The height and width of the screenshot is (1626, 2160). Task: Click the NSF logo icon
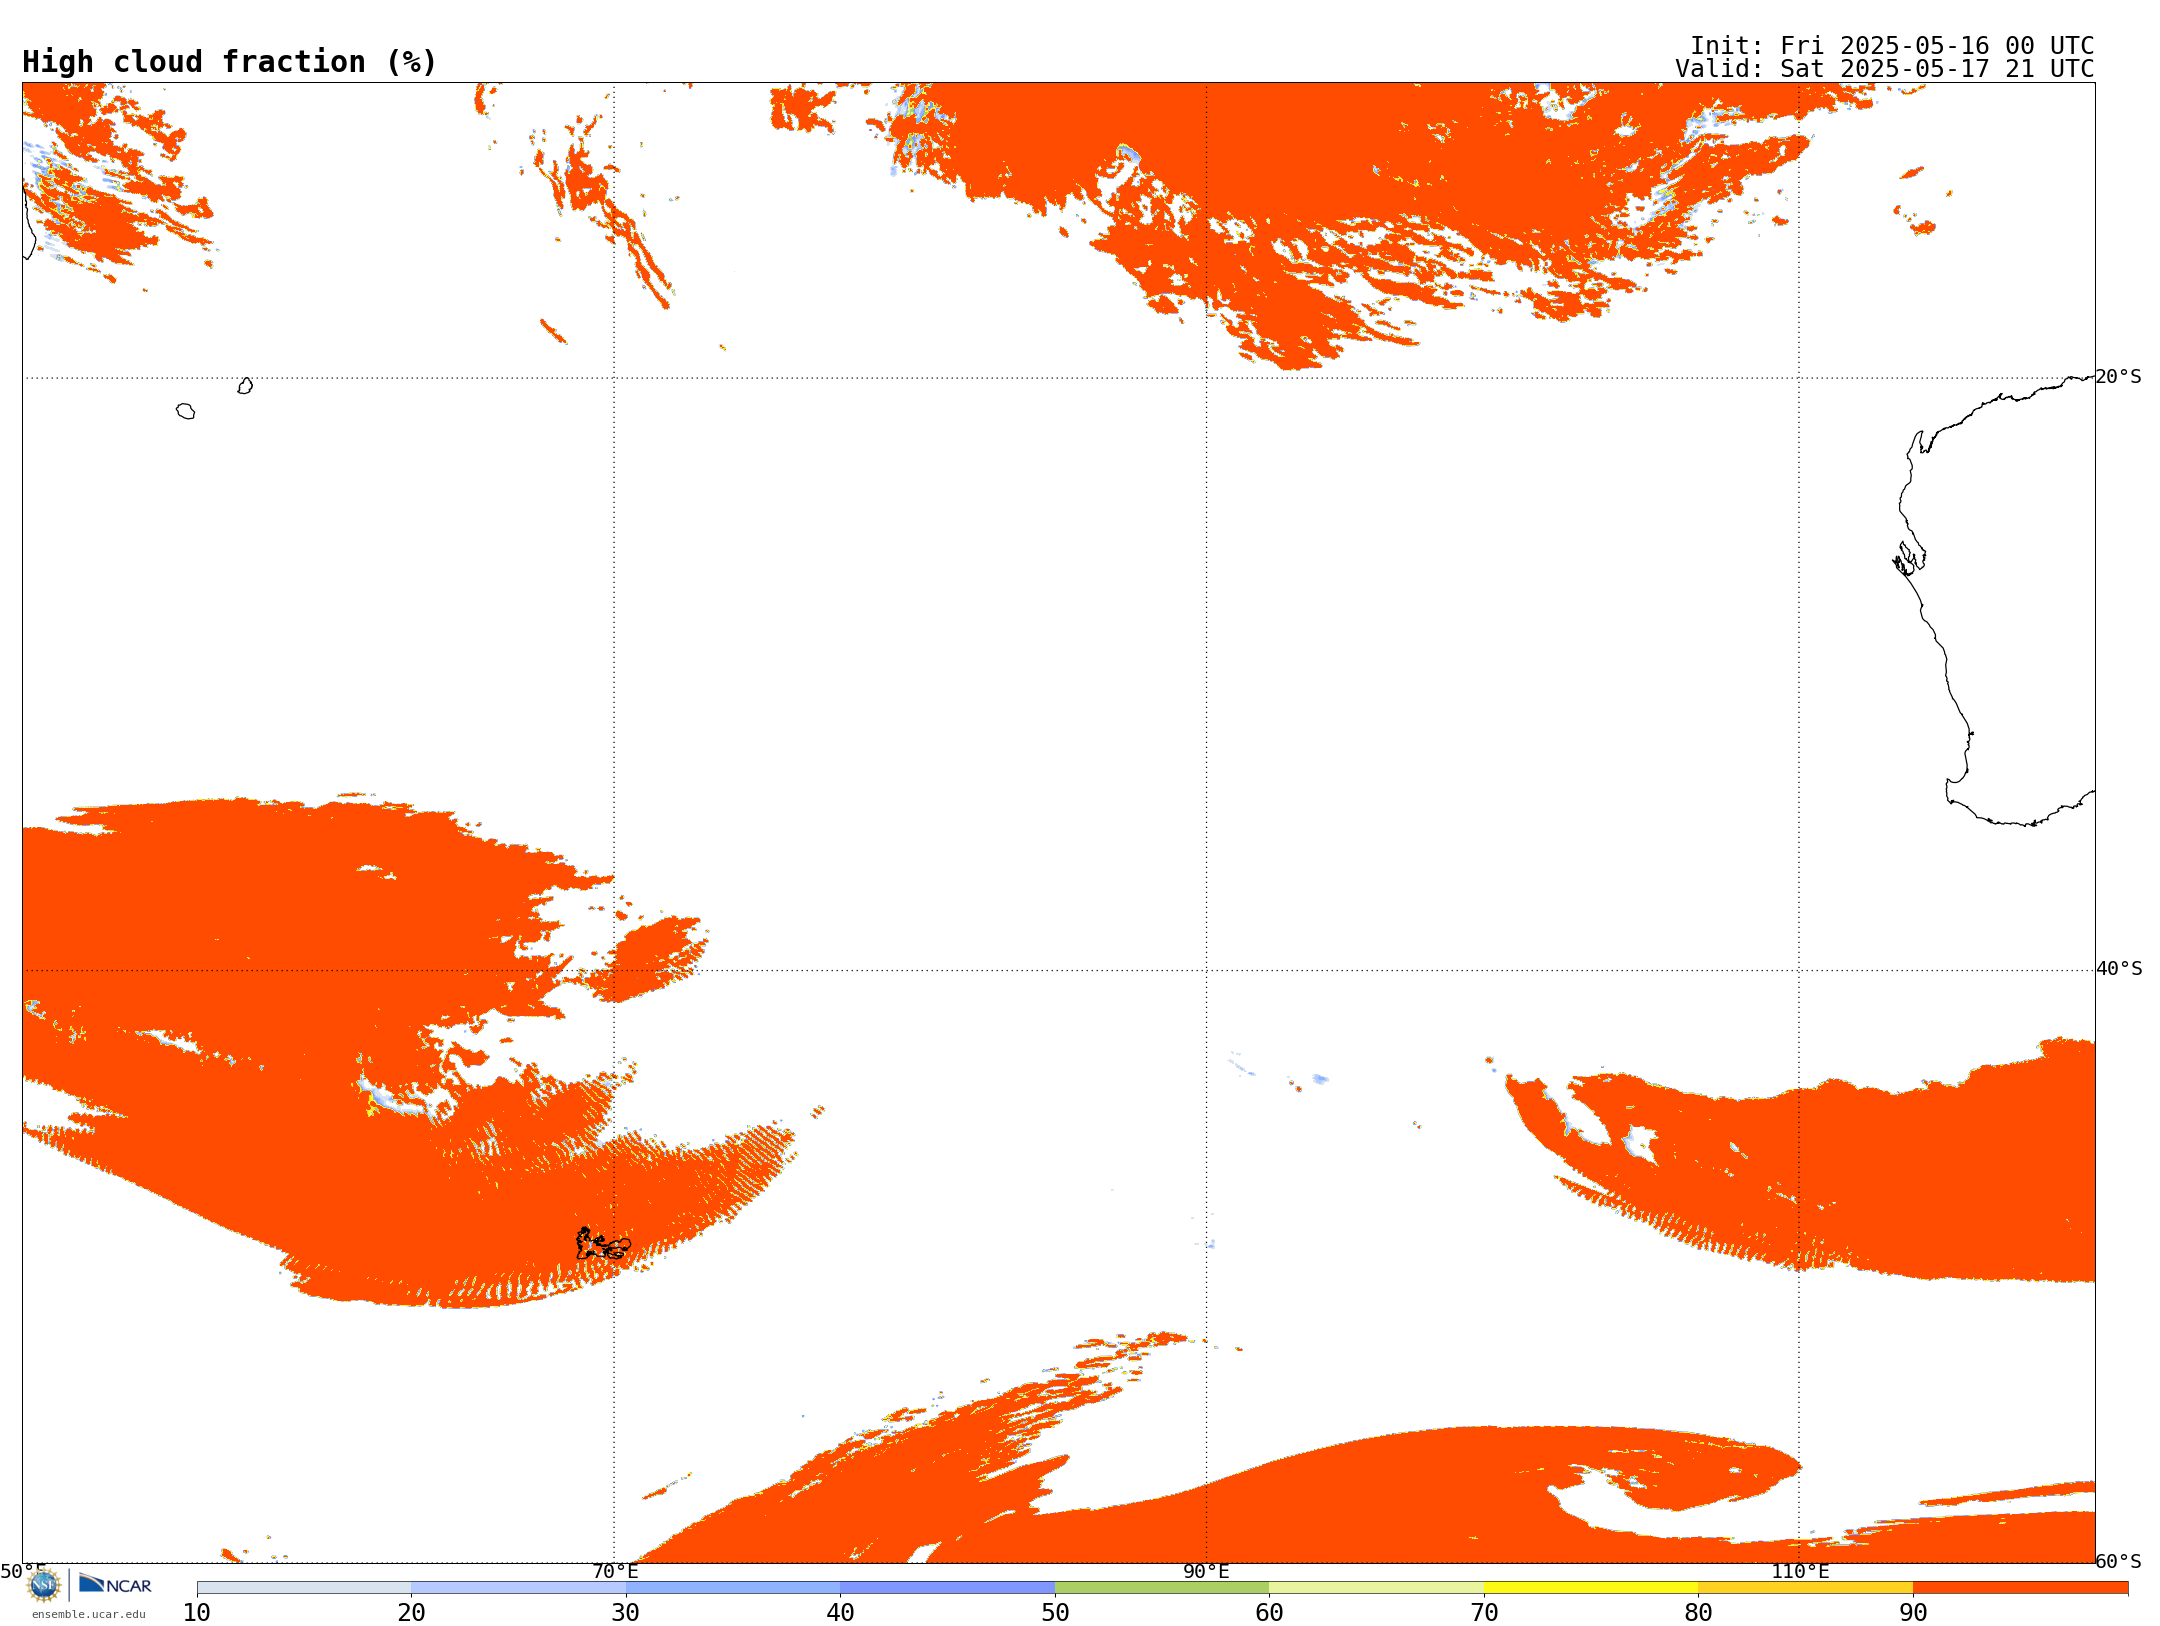(44, 1585)
